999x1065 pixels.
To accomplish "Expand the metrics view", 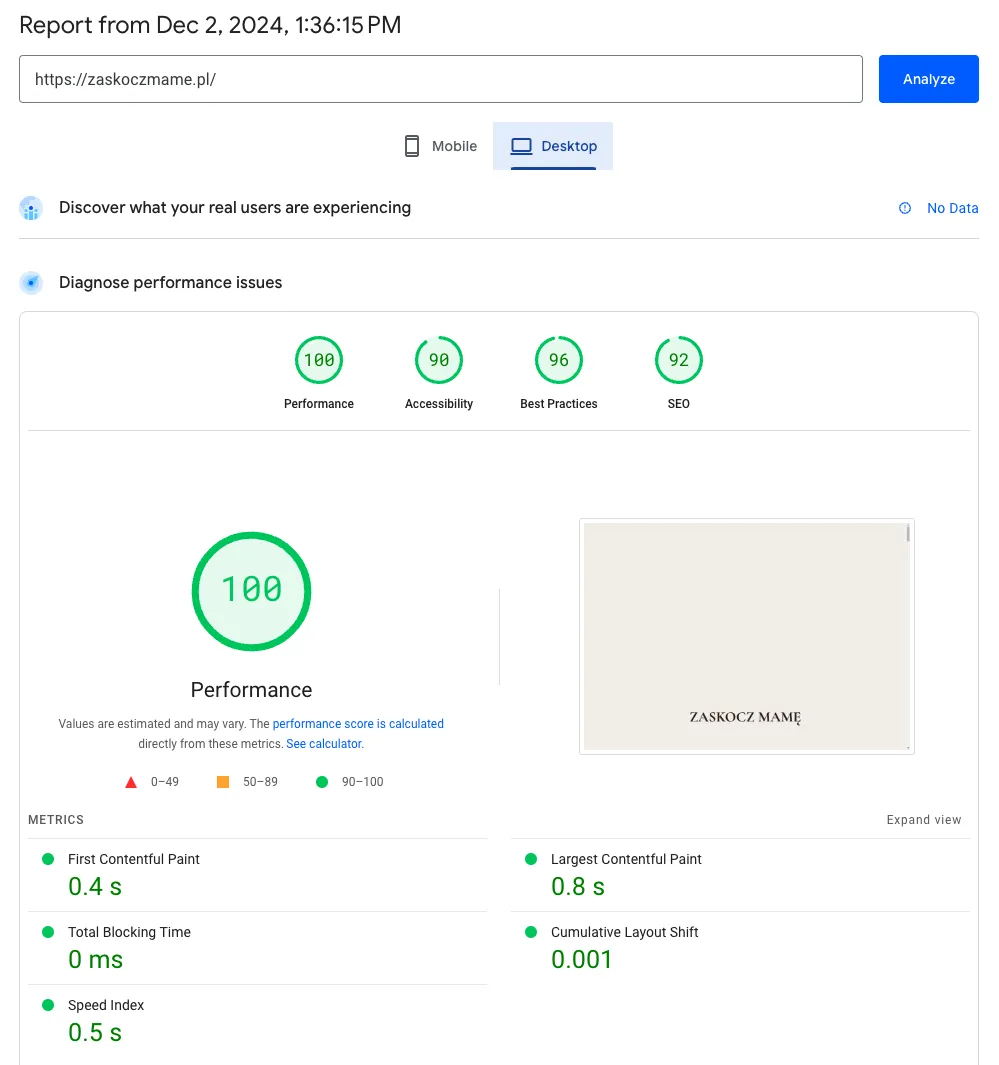I will [x=923, y=820].
